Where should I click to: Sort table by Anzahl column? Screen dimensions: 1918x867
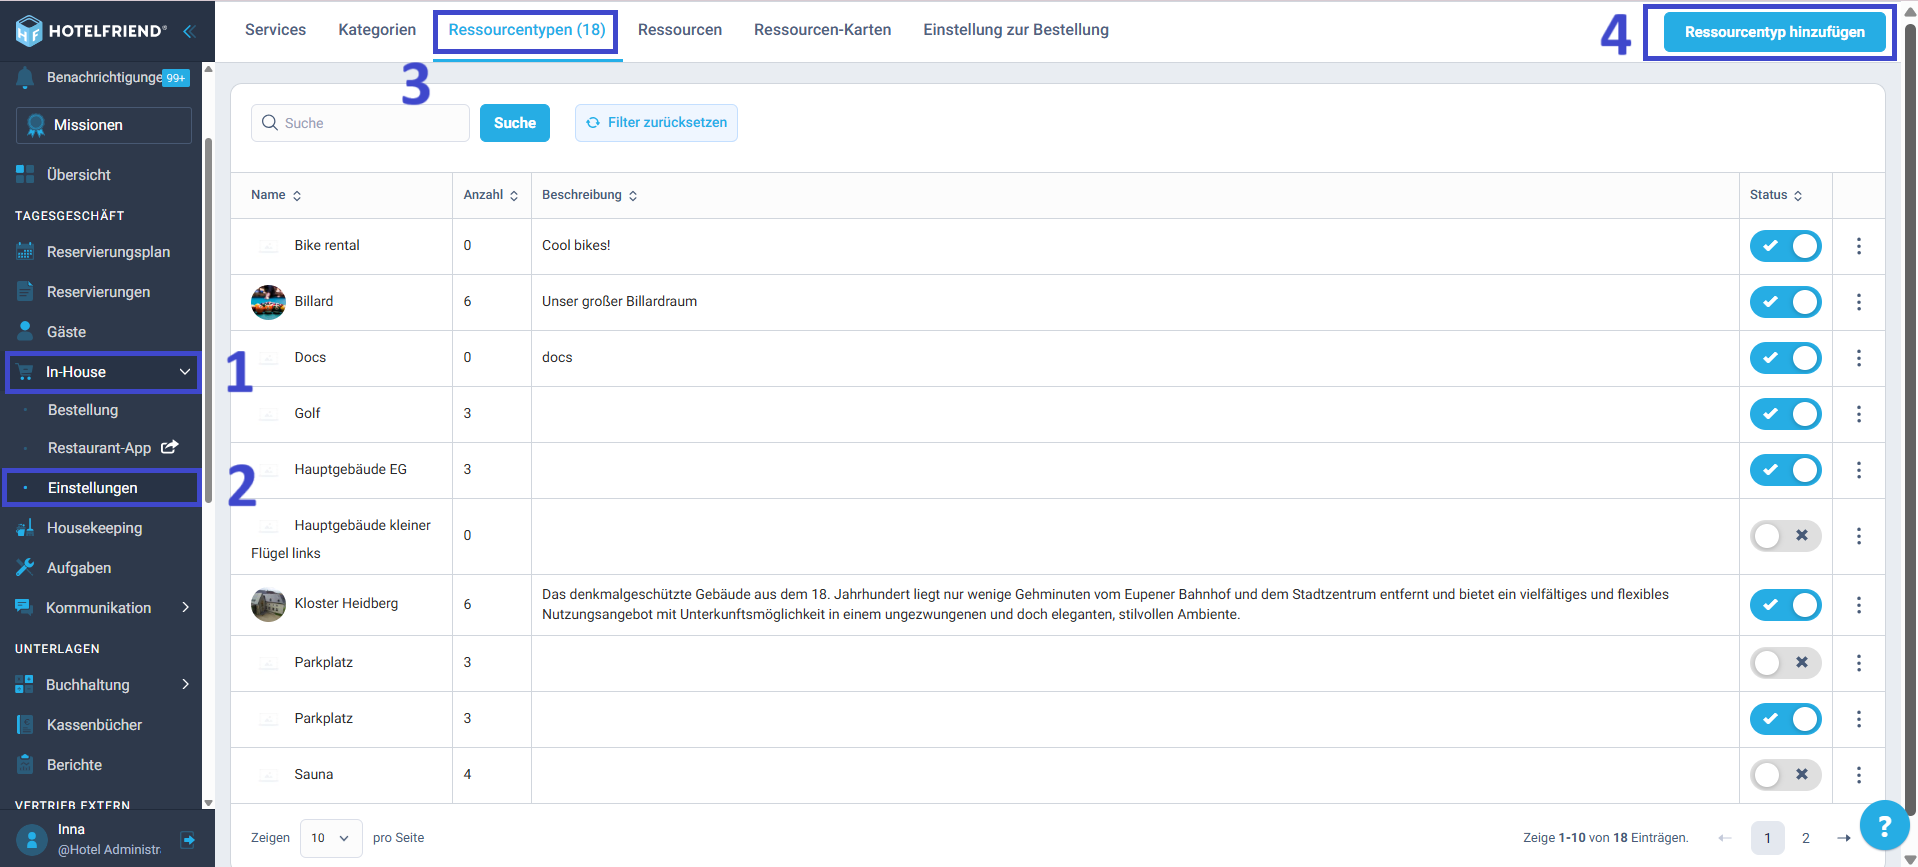tap(491, 195)
